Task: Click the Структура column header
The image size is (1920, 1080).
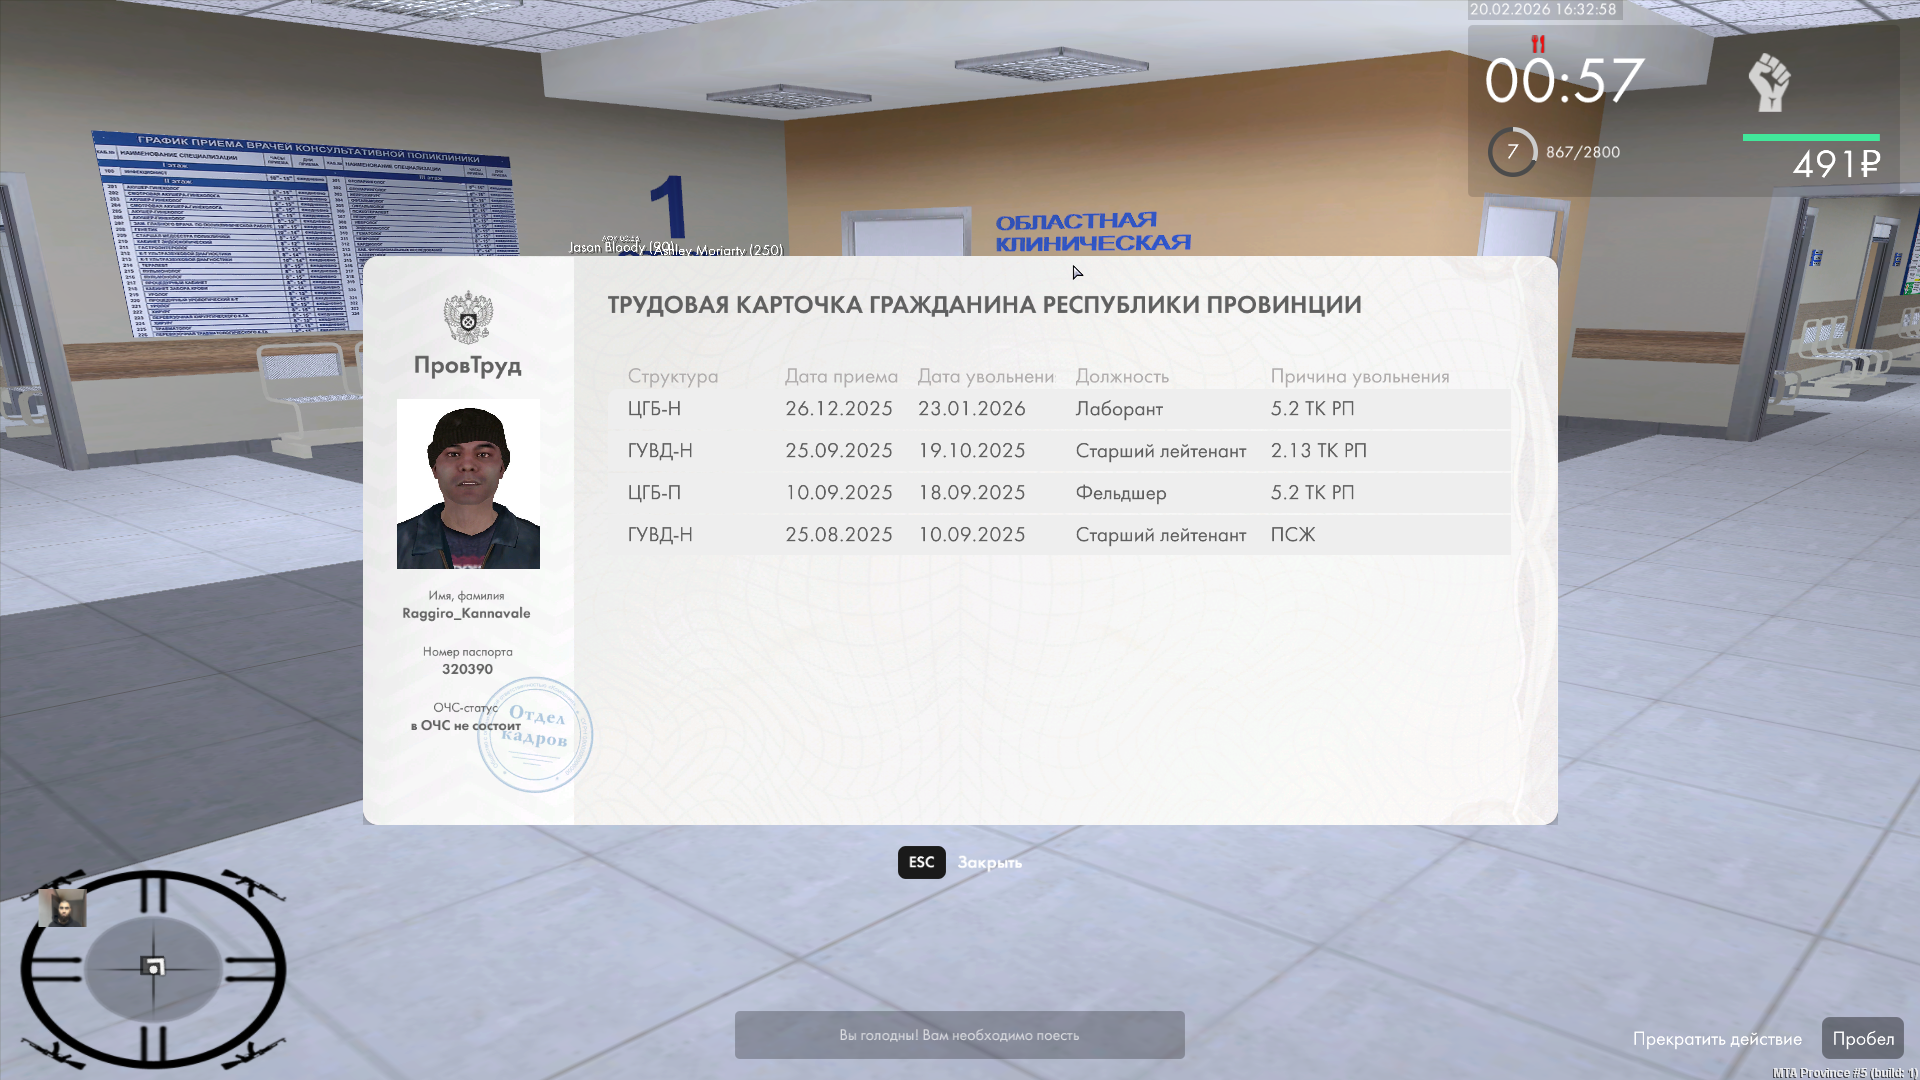Action: tap(672, 376)
